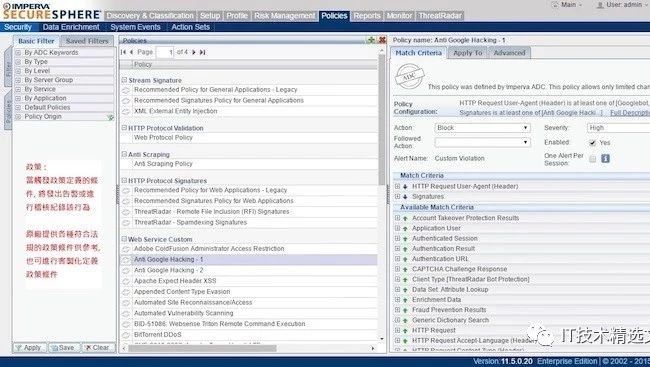The width and height of the screenshot is (650, 367).
Task: Open the Risk Management tab
Action: click(x=284, y=16)
